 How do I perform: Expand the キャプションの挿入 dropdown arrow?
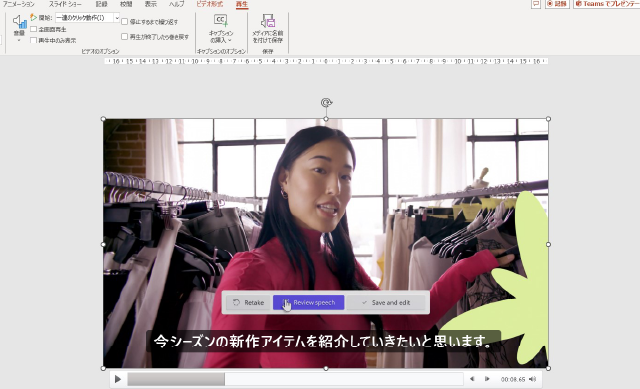click(230, 40)
